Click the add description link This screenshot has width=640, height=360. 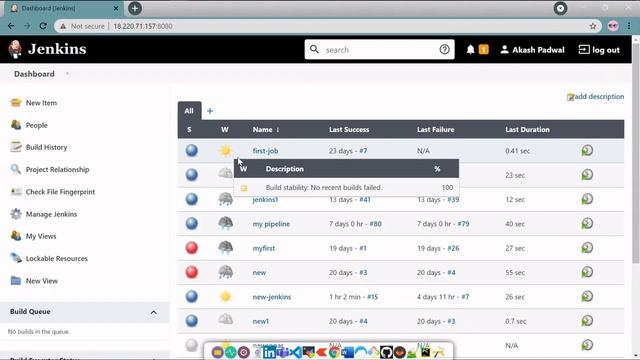click(596, 96)
